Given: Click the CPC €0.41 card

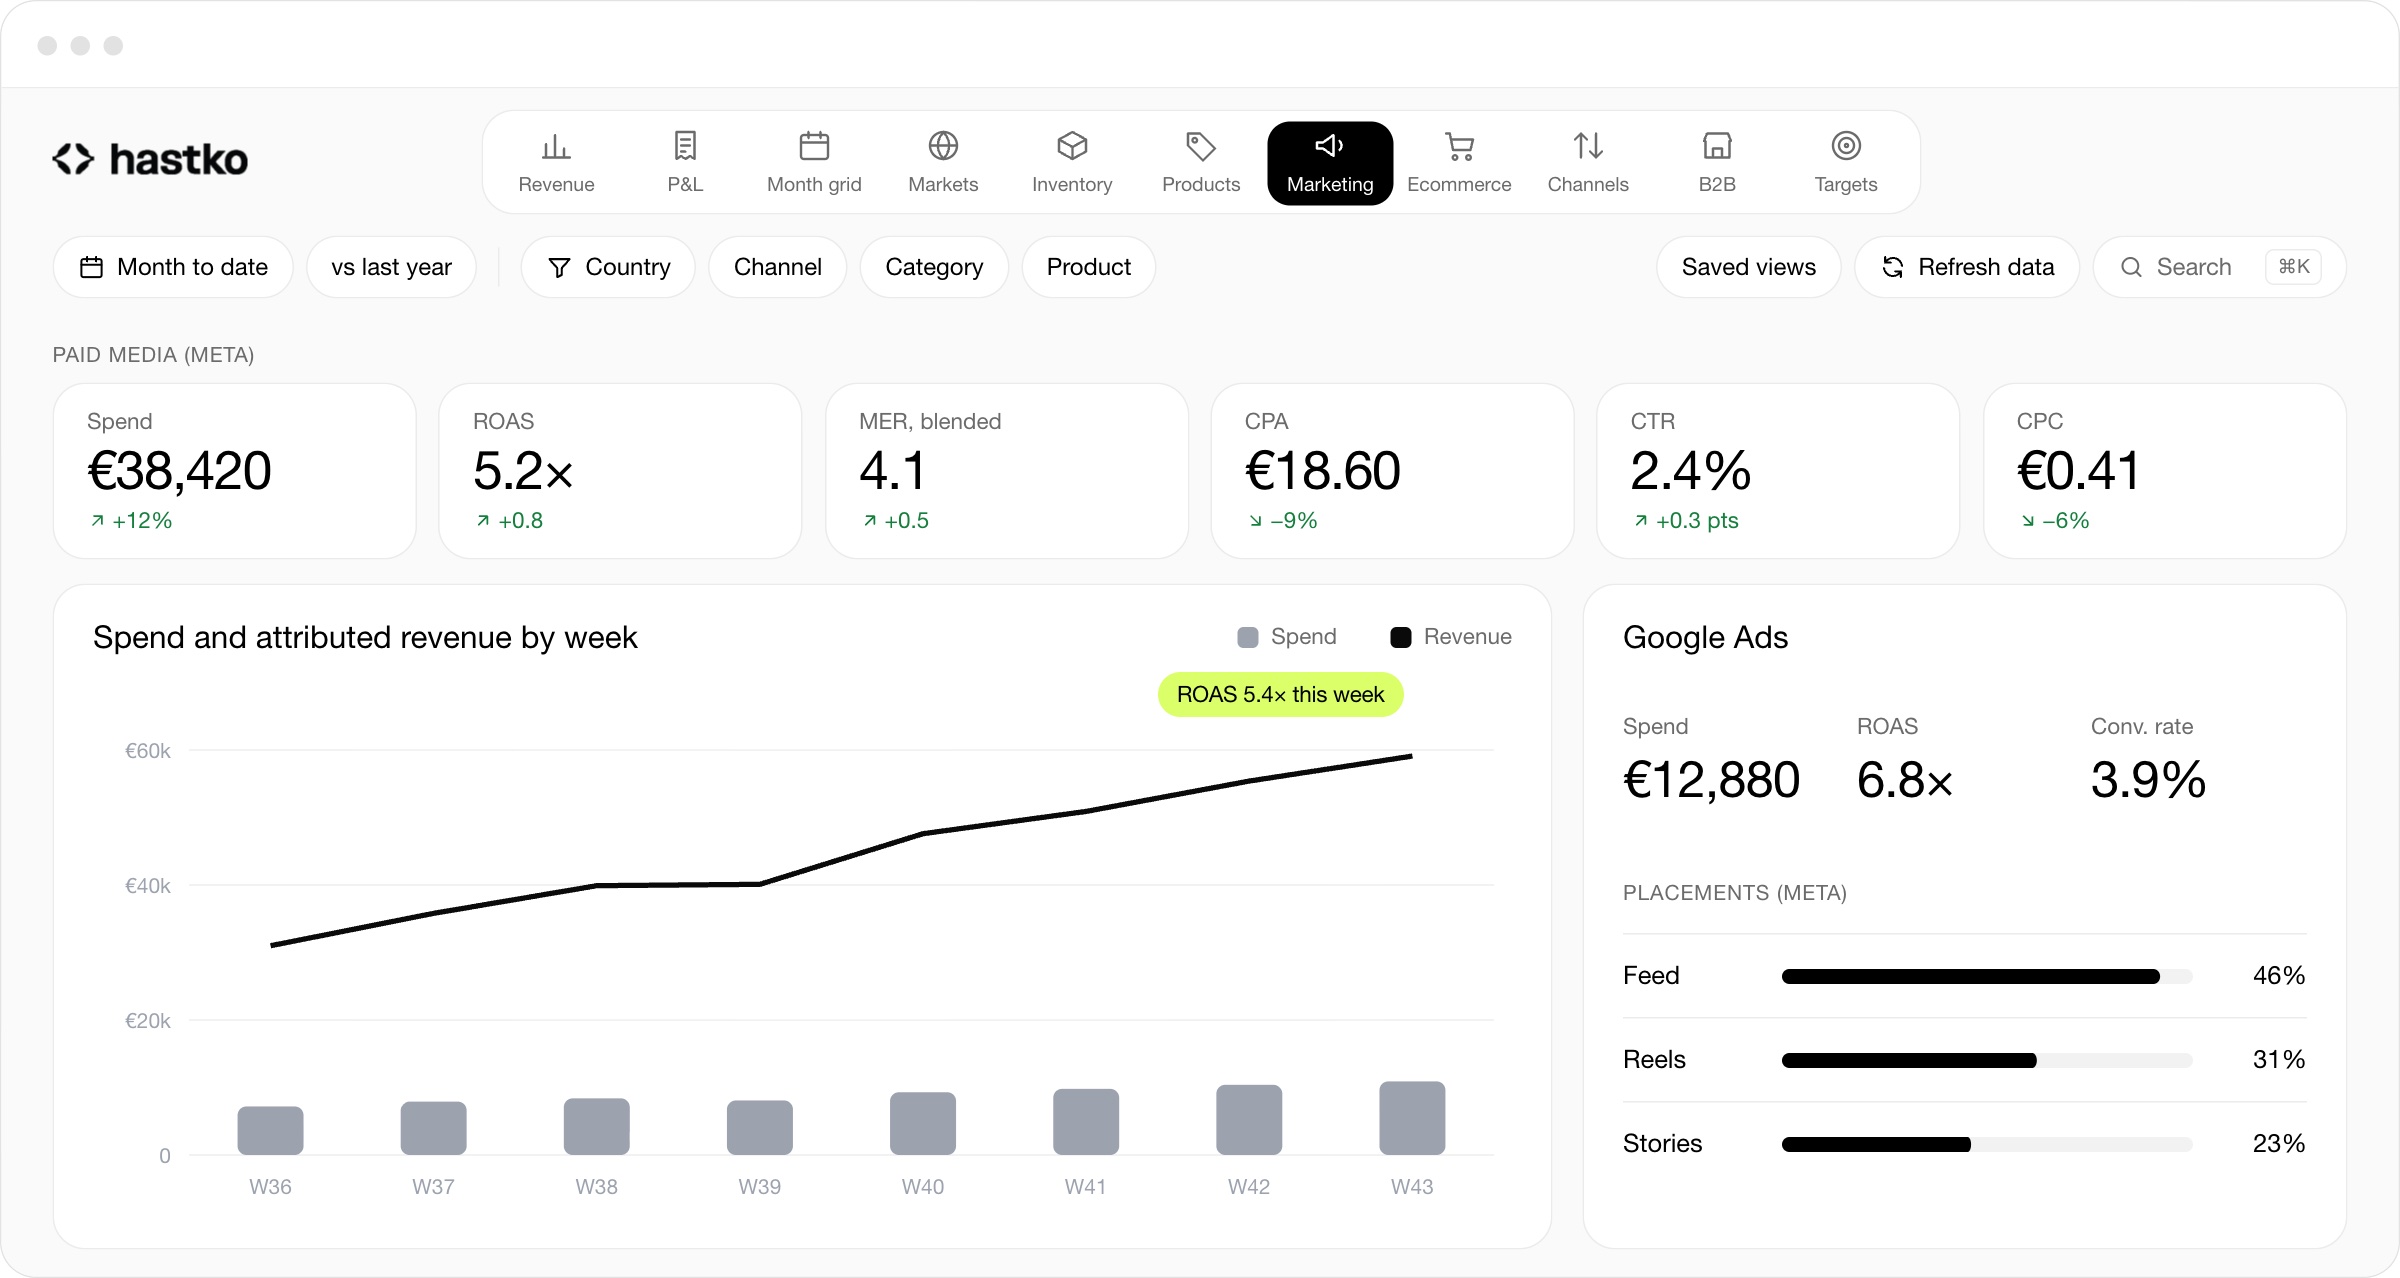Looking at the screenshot, I should (2164, 471).
